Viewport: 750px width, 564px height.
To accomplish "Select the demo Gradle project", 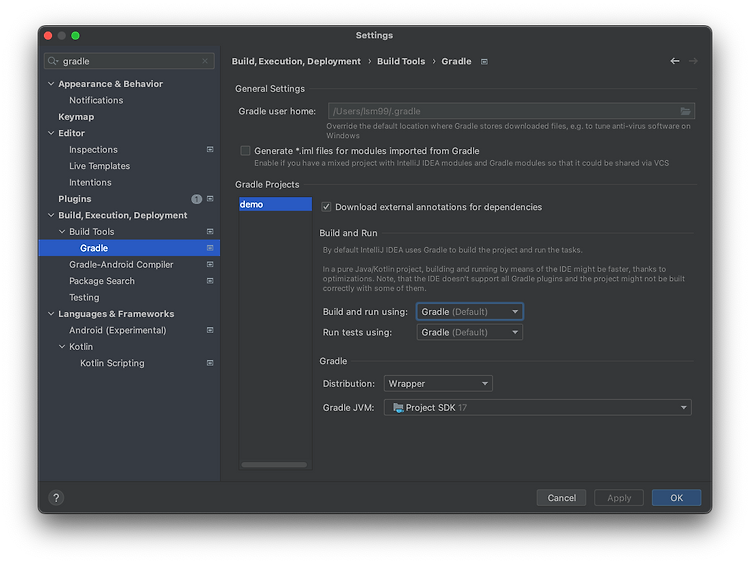I will tap(276, 204).
